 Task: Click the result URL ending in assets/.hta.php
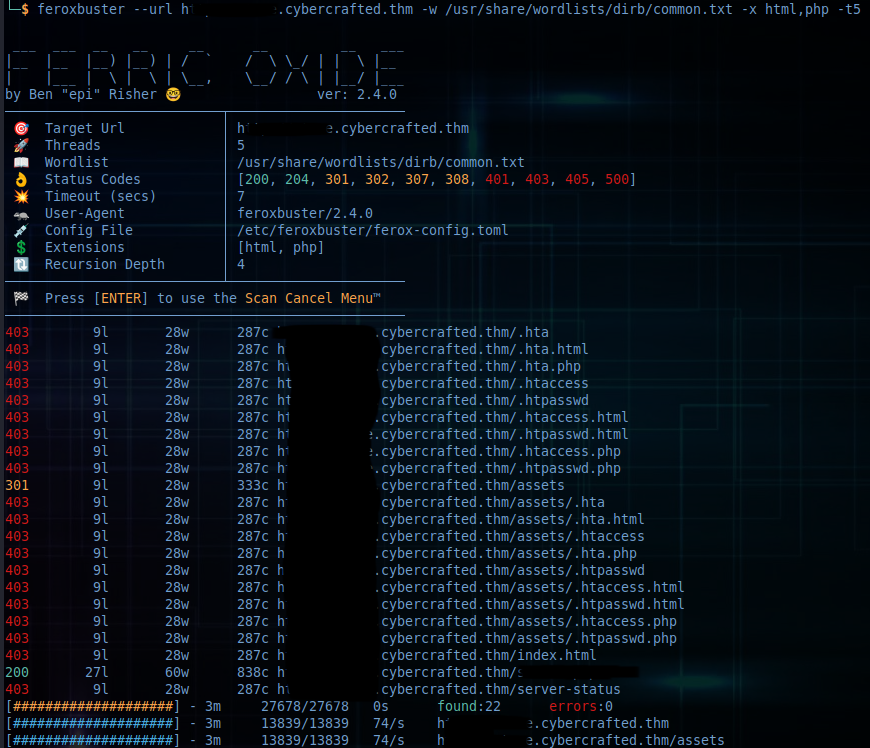tap(456, 553)
